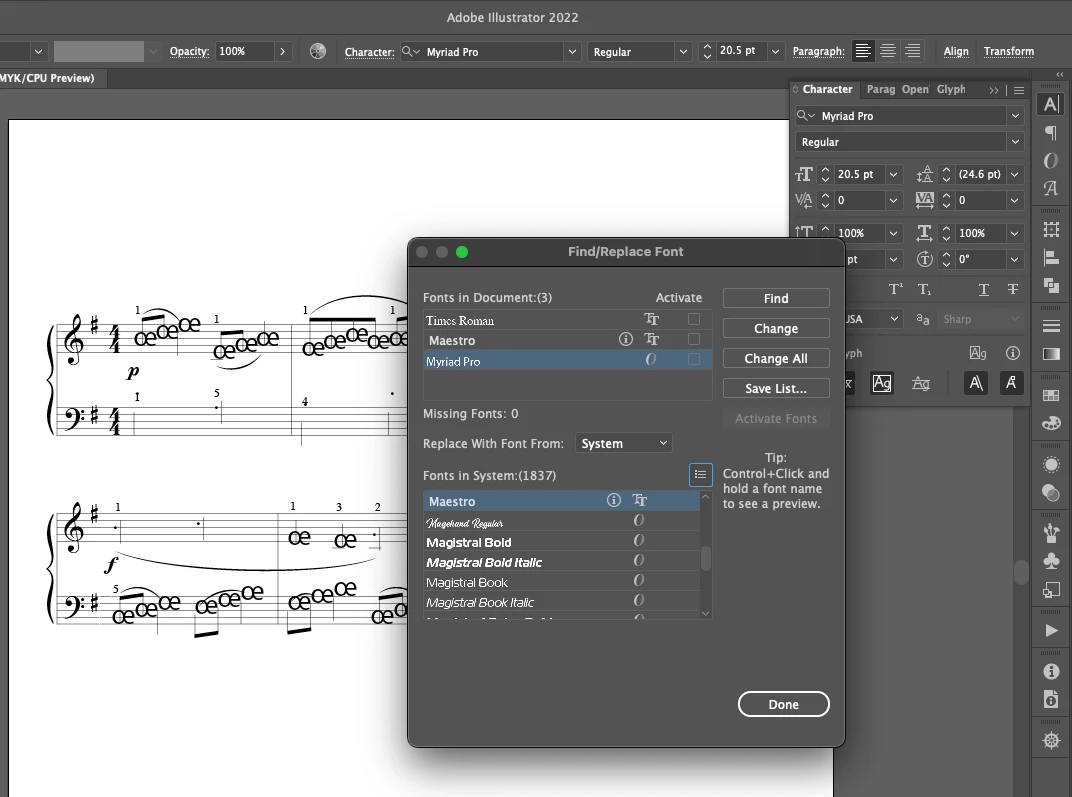Open the Transparency panel dock icon
Viewport: 1072px width, 797px height.
point(1051,492)
